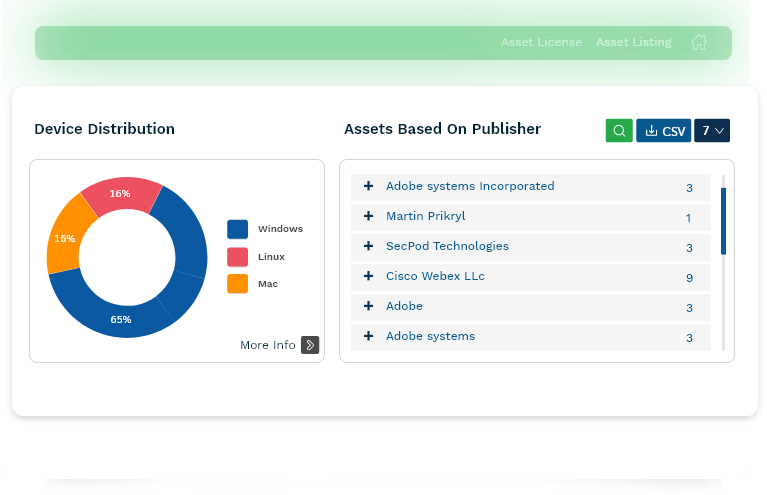
Task: Select the Adobe systems publisher name
Action: coord(430,336)
